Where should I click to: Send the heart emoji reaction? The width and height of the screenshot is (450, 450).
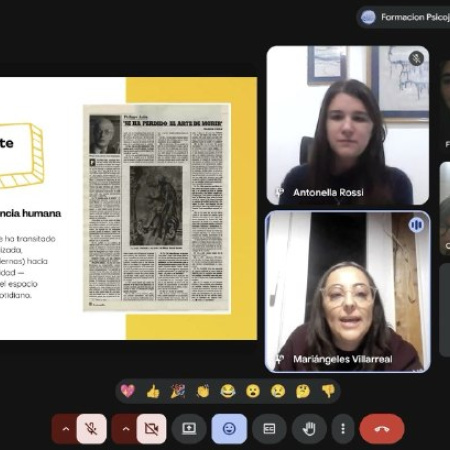pos(128,391)
